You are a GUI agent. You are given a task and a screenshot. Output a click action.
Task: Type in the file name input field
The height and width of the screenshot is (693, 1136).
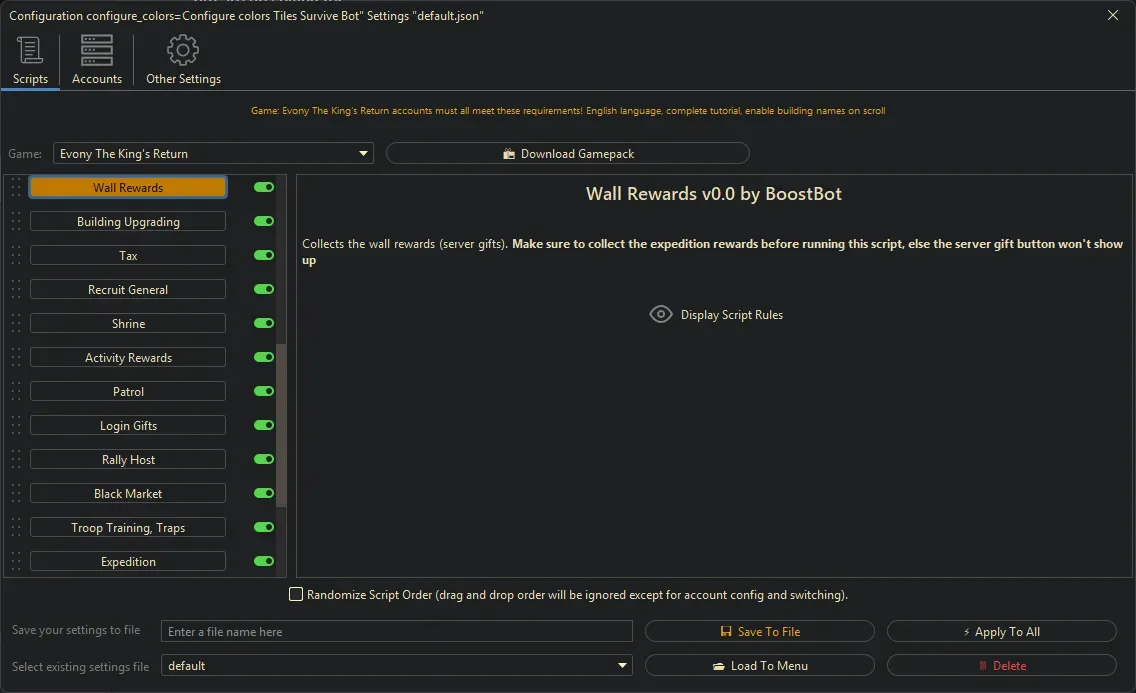(397, 631)
